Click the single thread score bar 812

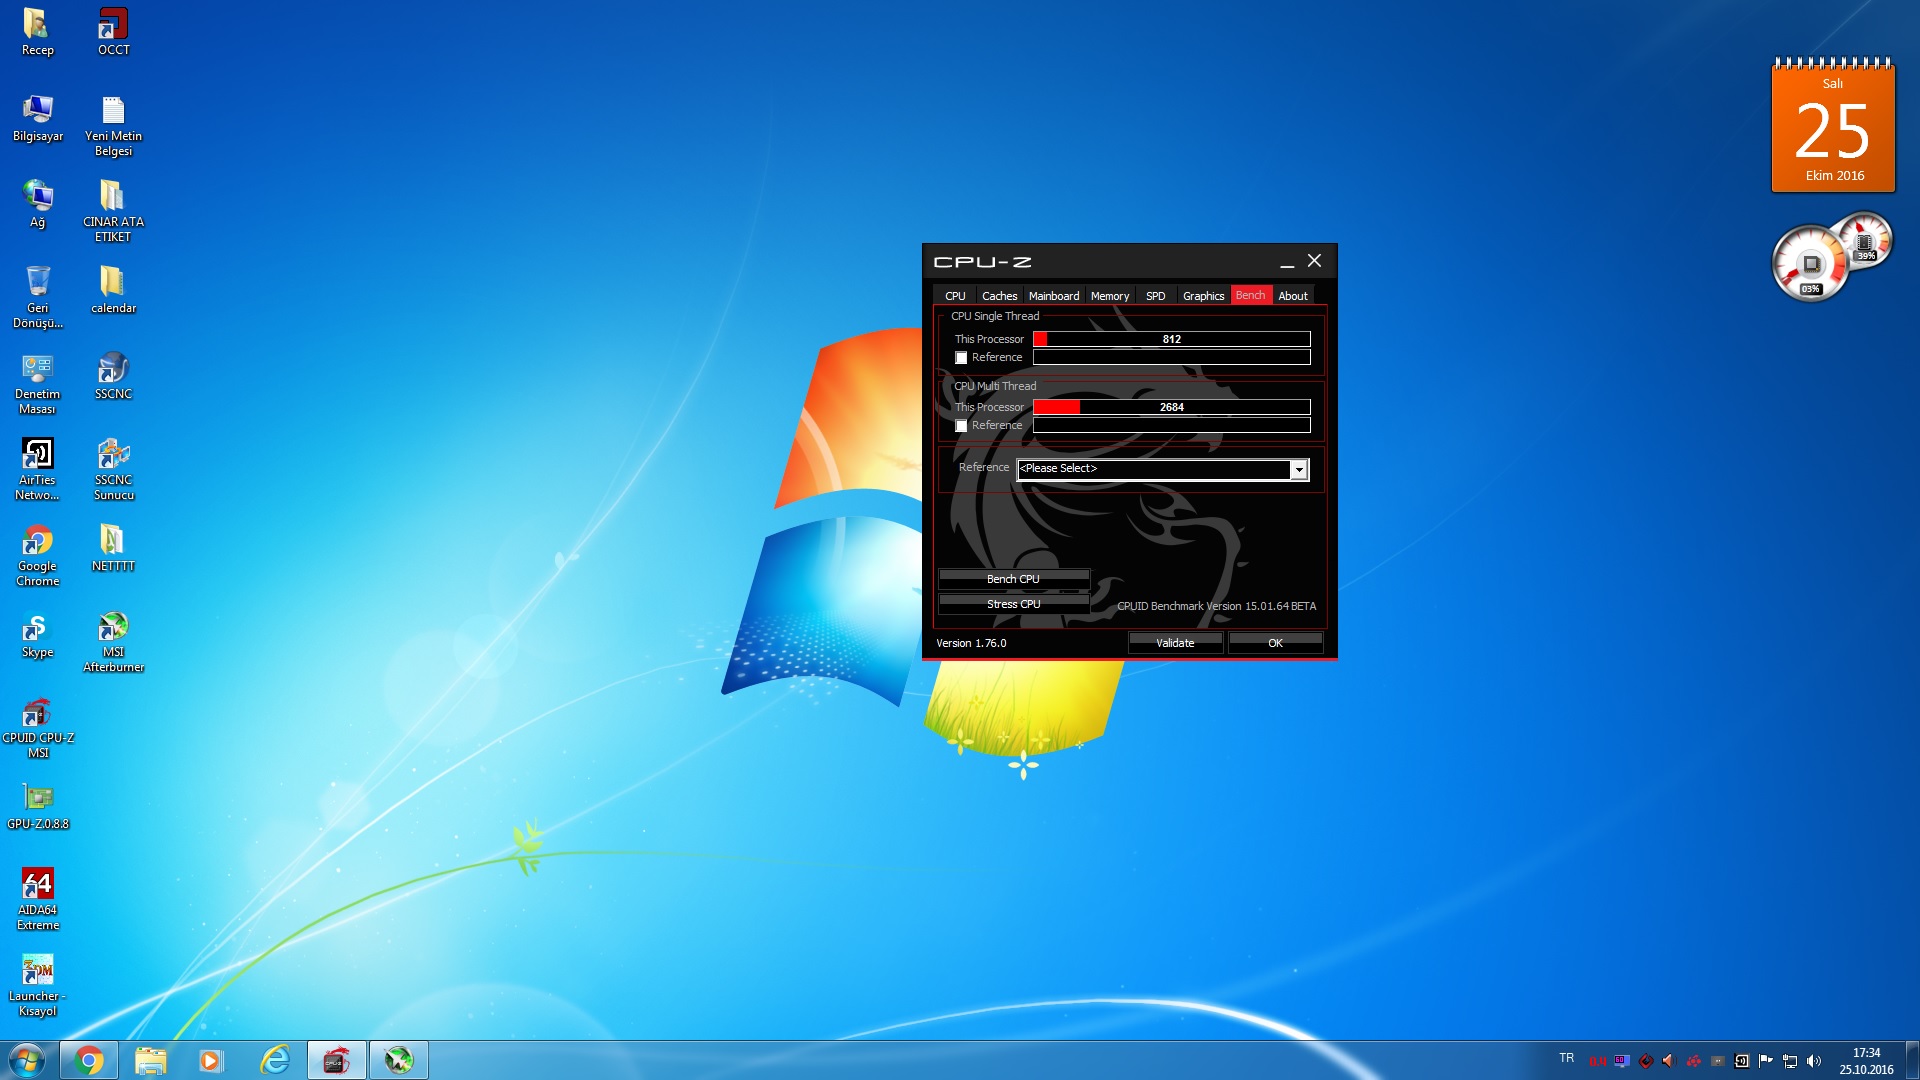(1171, 339)
